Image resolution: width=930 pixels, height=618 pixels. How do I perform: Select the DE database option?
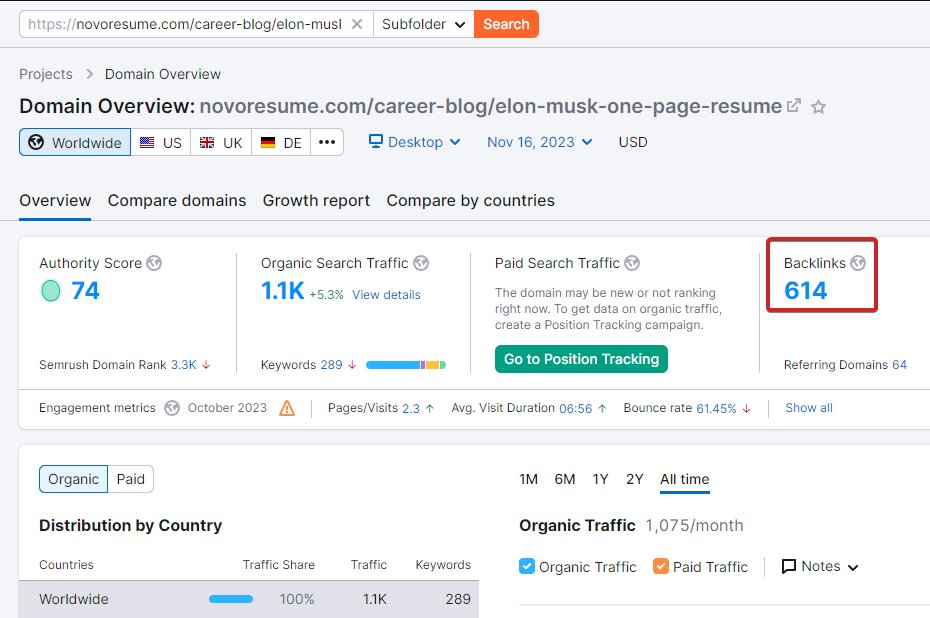(x=281, y=142)
